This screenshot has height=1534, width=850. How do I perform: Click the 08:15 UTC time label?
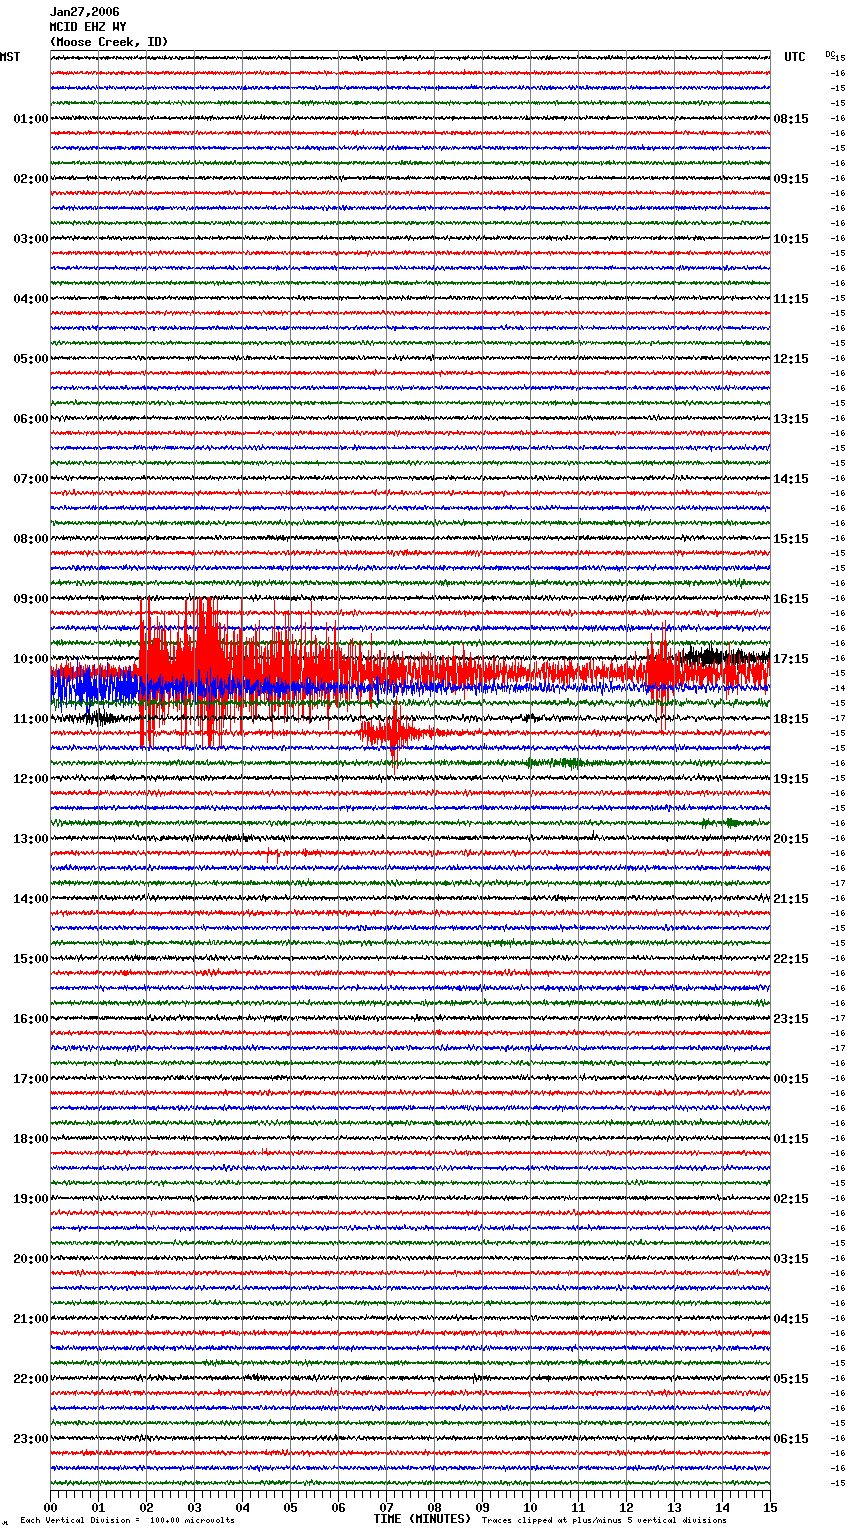(791, 119)
